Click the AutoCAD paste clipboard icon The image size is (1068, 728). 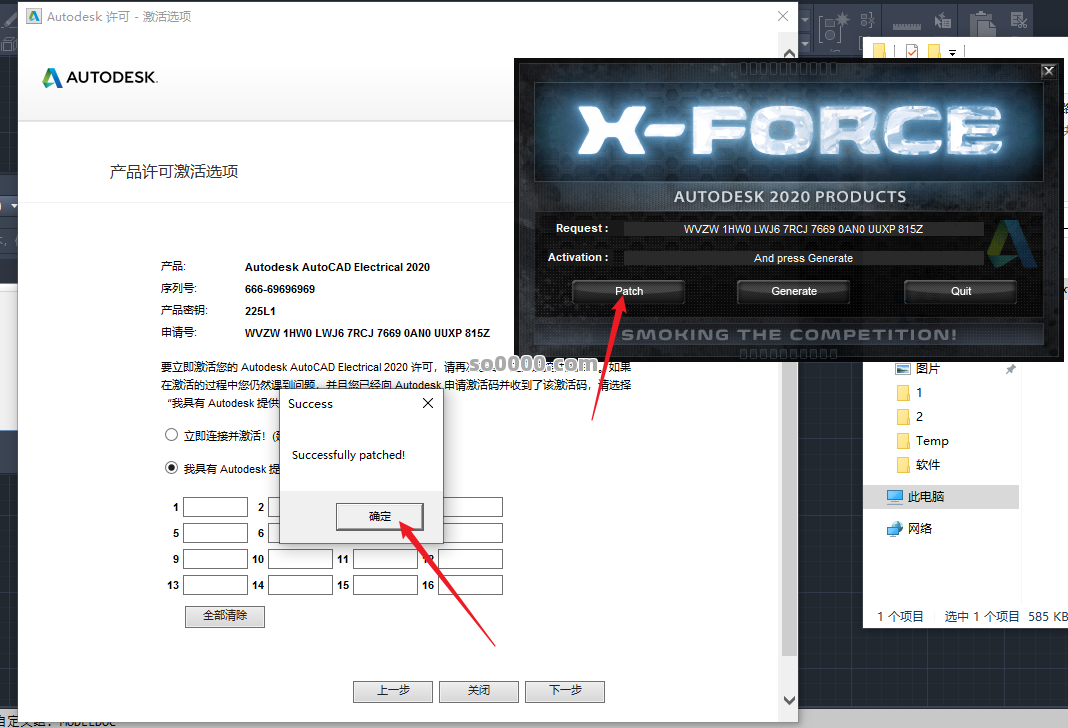981,24
